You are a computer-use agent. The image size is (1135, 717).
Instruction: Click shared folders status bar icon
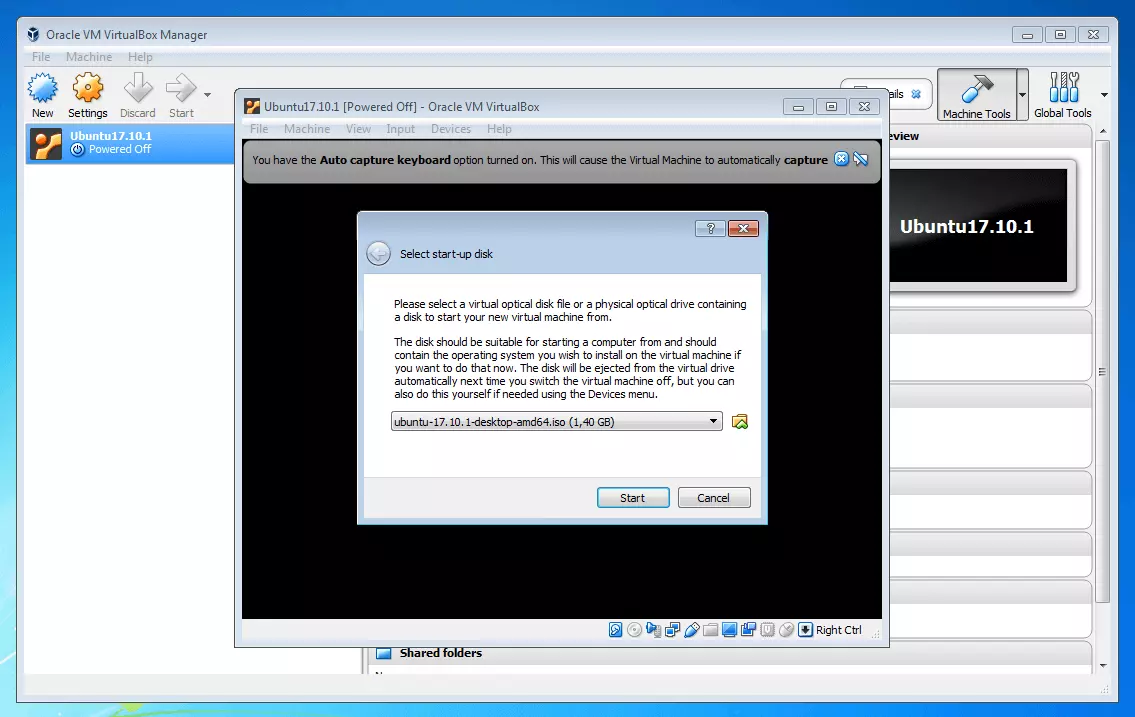tap(710, 630)
